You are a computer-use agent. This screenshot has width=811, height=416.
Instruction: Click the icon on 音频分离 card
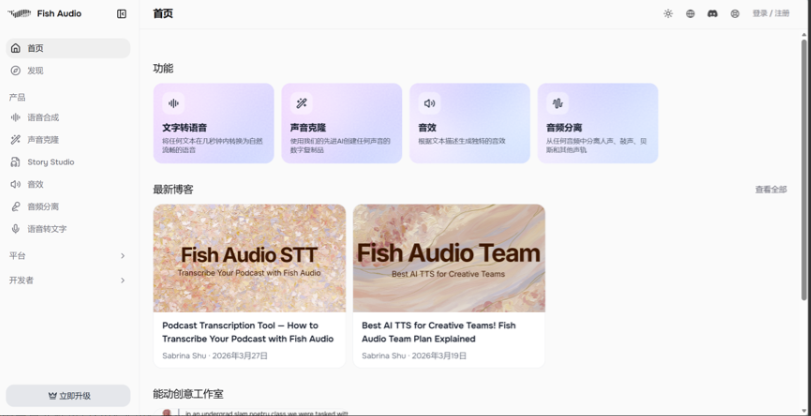coord(558,103)
